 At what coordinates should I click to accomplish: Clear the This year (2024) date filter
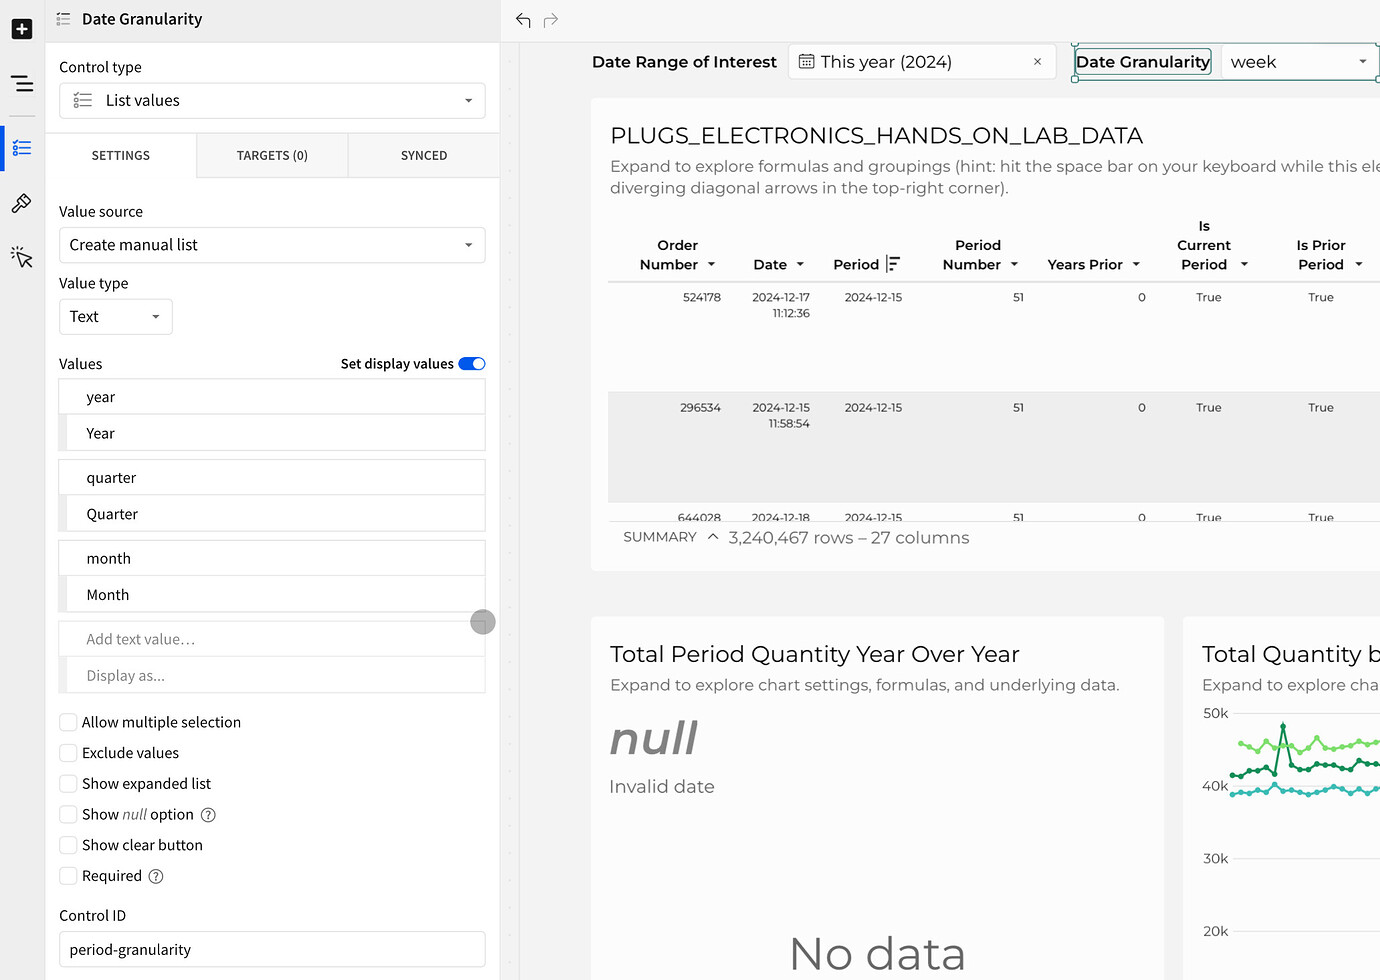pyautogui.click(x=1037, y=61)
